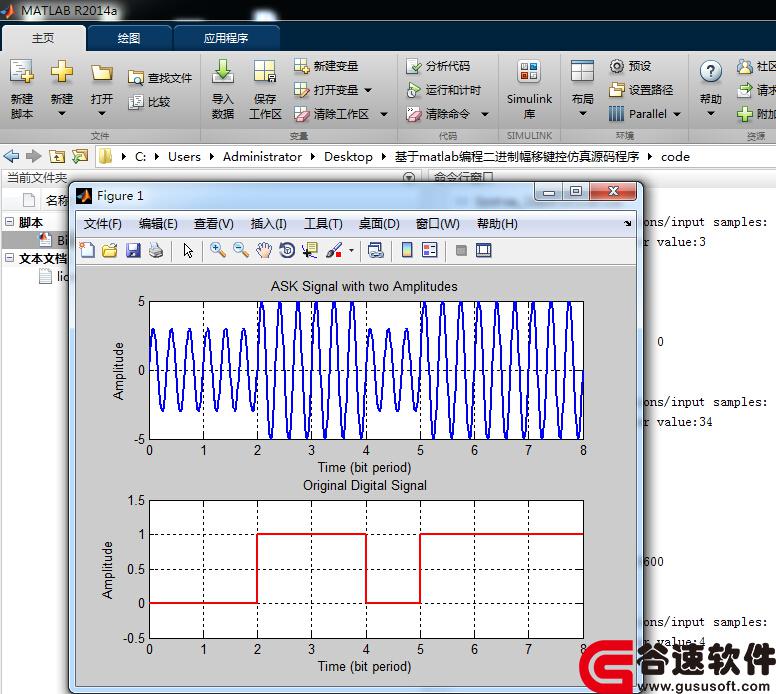Click Save Figure disk icon in Figure 1
Screen dimensions: 776x694
click(x=133, y=250)
